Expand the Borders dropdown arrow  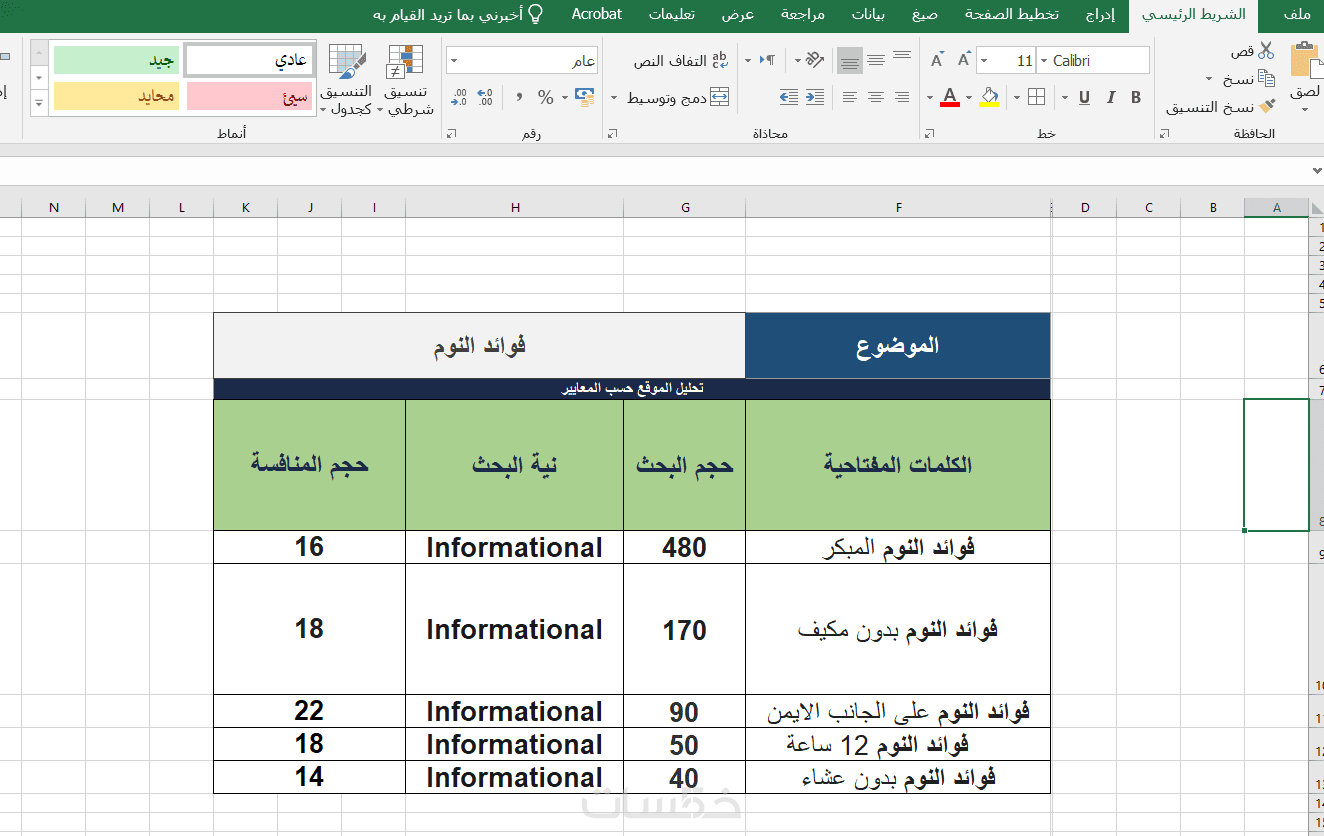coord(1017,97)
